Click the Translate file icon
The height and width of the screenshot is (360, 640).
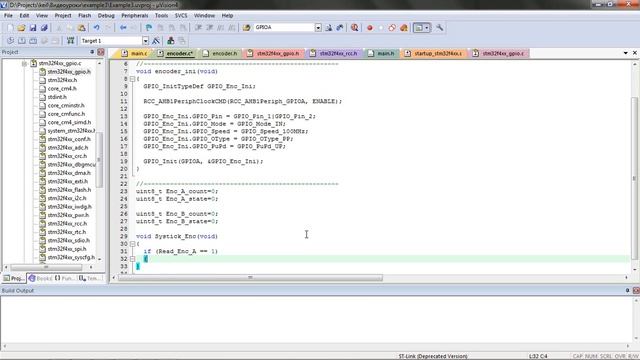point(10,41)
